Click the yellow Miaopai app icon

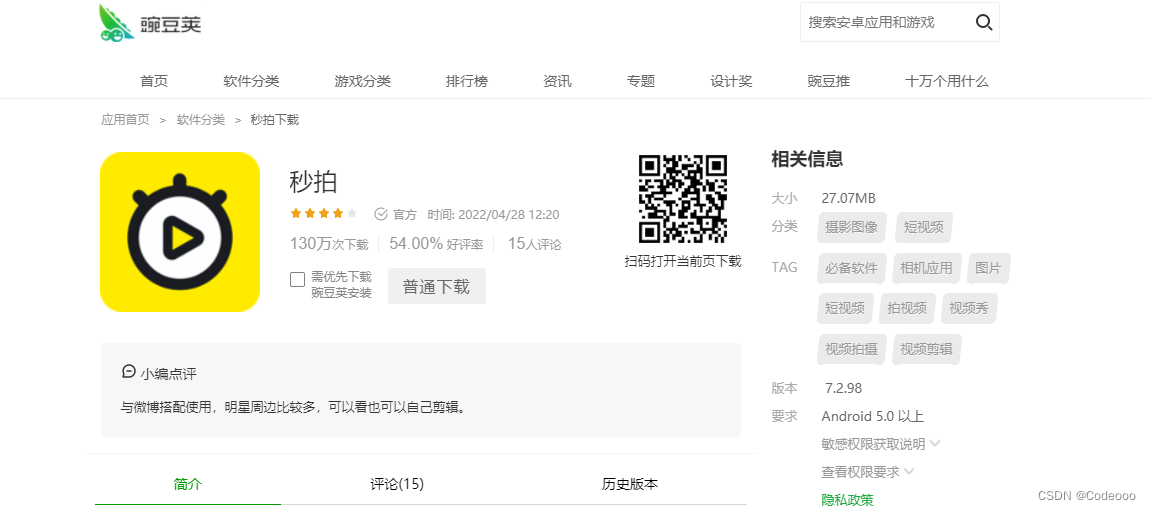[180, 232]
